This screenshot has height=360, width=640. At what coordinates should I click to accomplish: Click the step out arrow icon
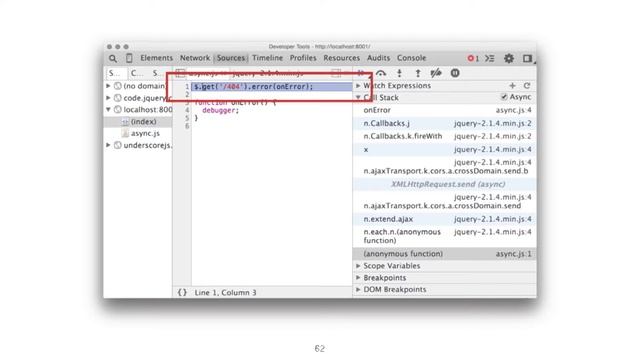click(x=418, y=73)
